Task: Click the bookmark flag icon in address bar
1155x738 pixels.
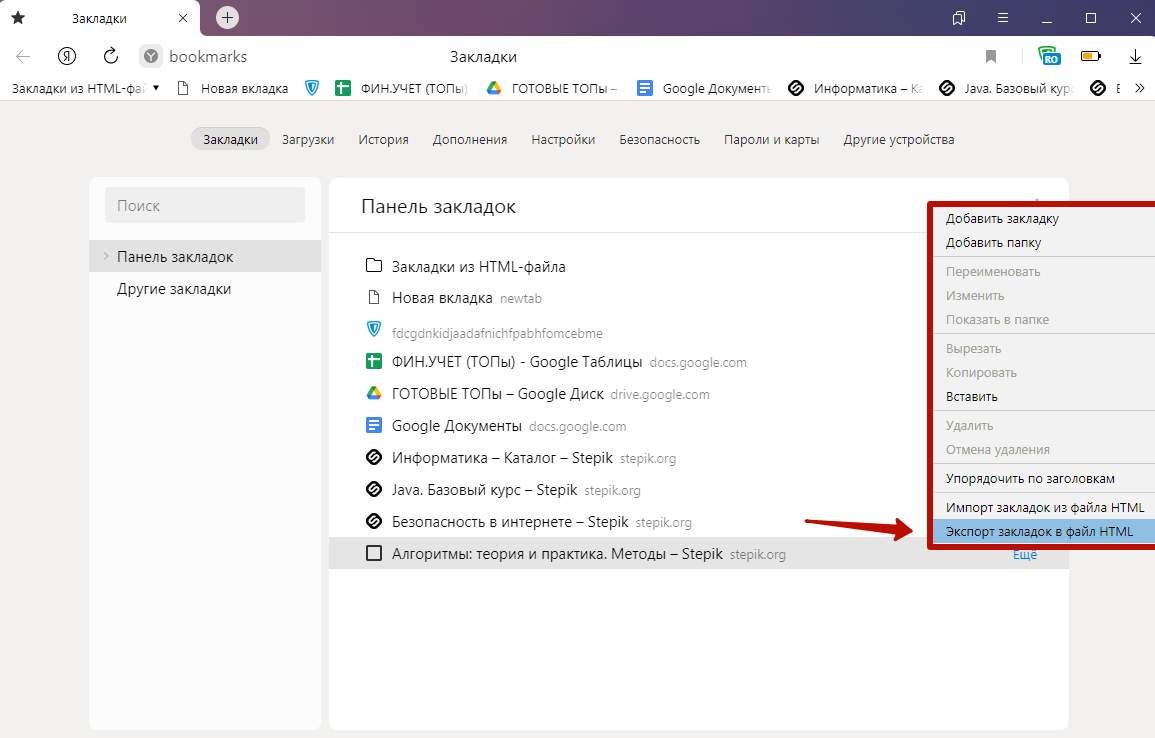Action: click(991, 56)
